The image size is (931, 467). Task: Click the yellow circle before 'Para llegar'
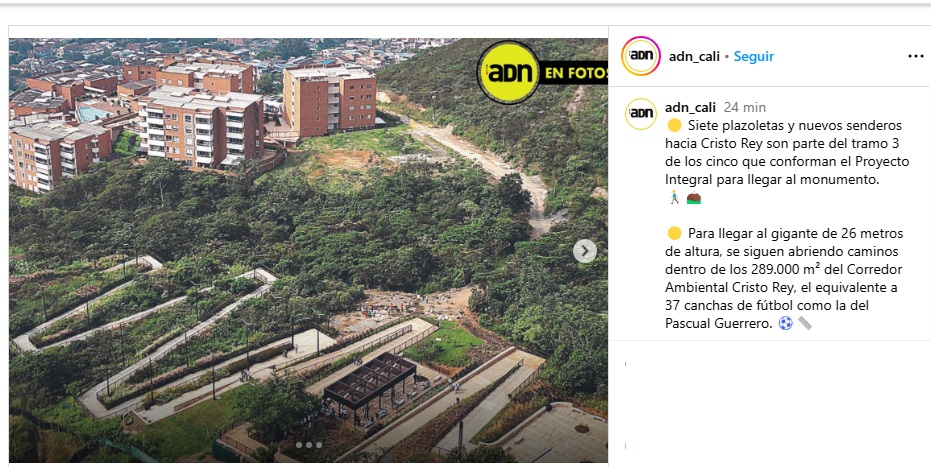point(674,233)
